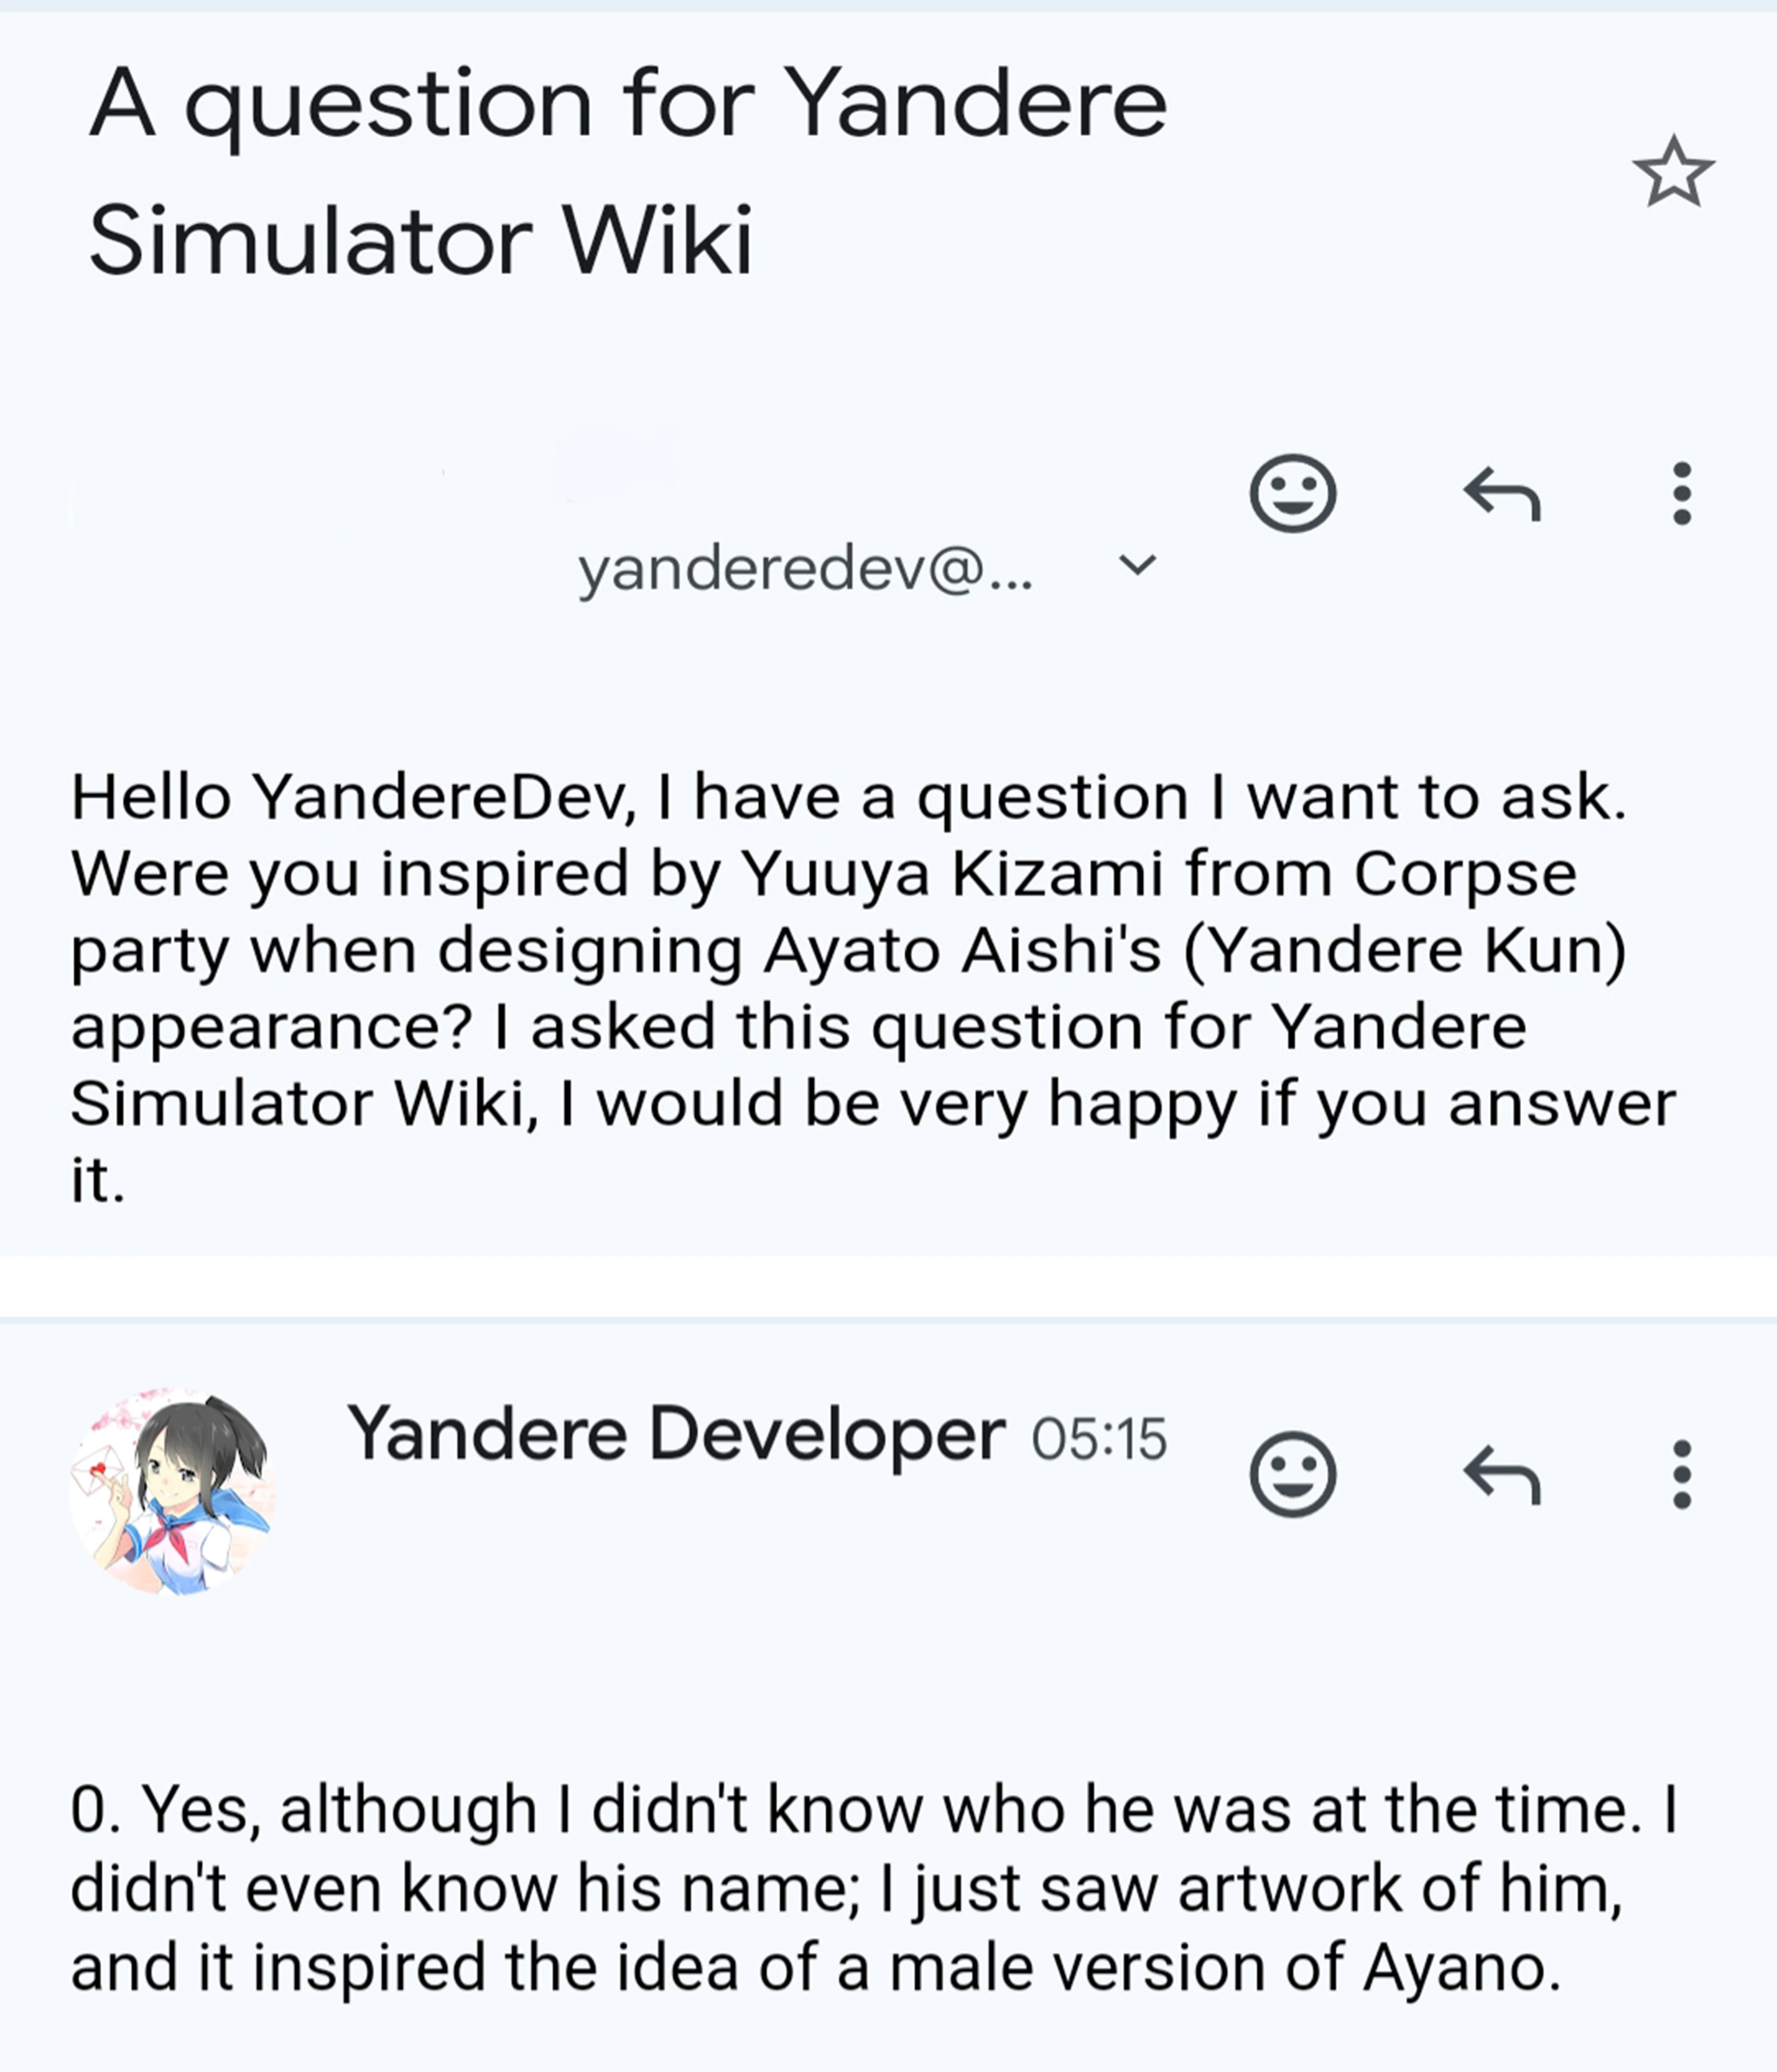Star the Yandere Simulator Wiki conversation
This screenshot has width=1777, height=2072.
point(1673,172)
